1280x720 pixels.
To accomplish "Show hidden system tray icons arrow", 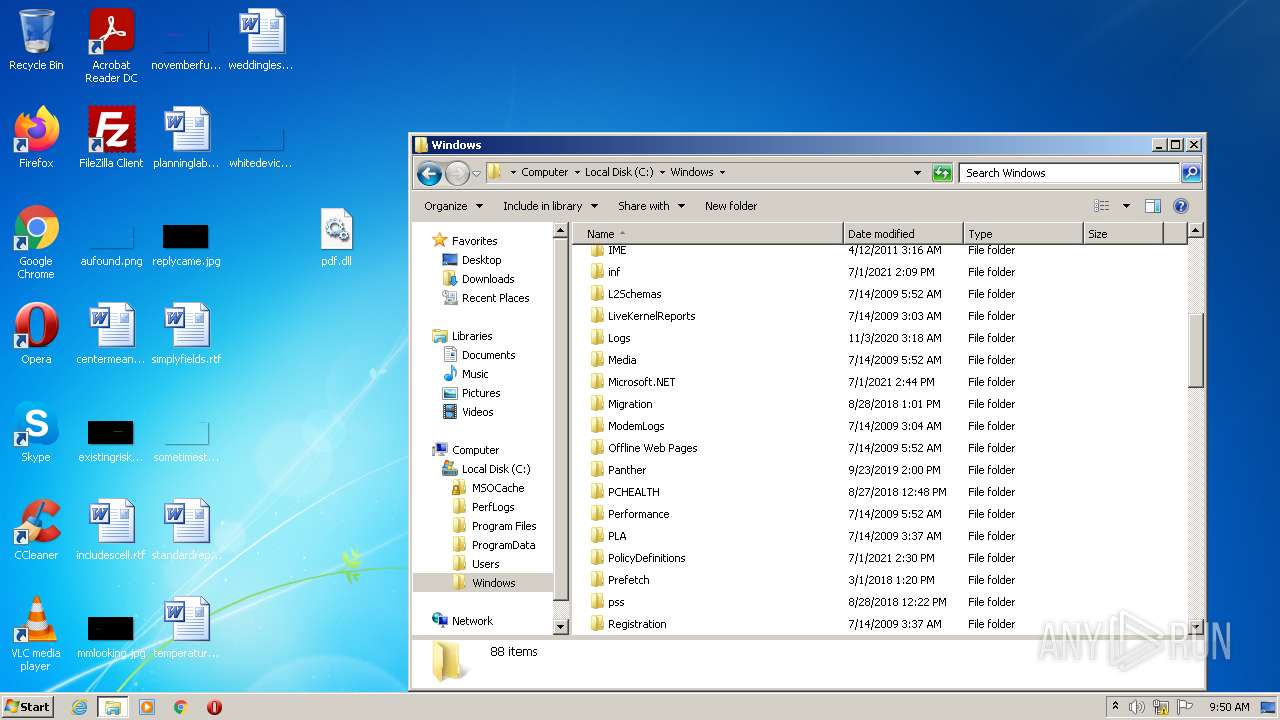I will [x=1115, y=707].
